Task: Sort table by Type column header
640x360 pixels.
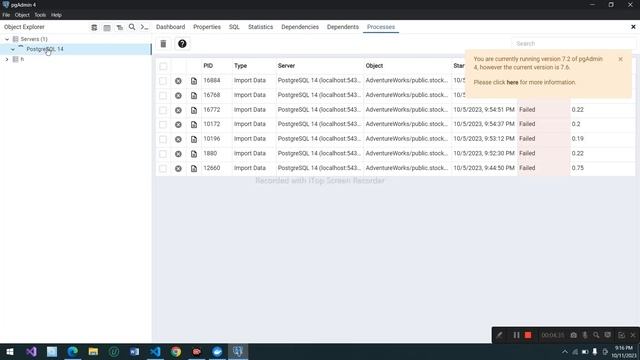Action: tap(240, 66)
